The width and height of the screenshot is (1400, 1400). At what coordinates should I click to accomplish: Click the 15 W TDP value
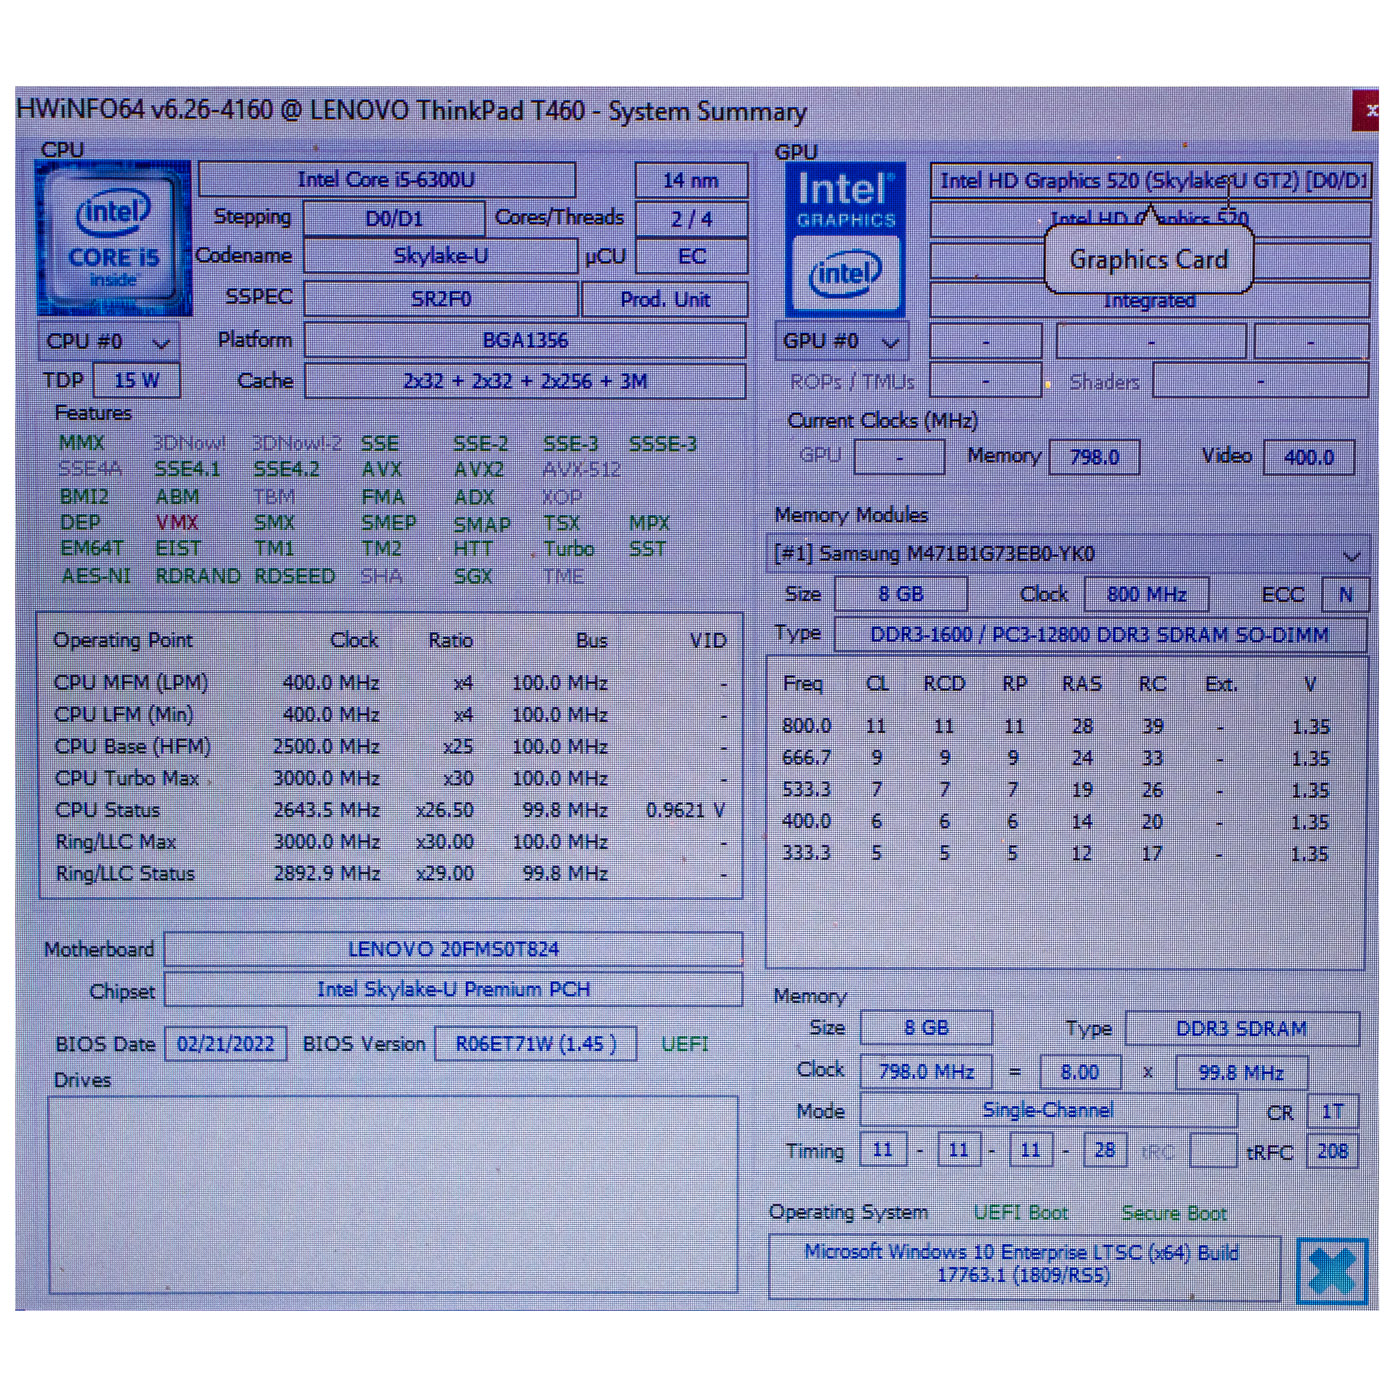[136, 381]
